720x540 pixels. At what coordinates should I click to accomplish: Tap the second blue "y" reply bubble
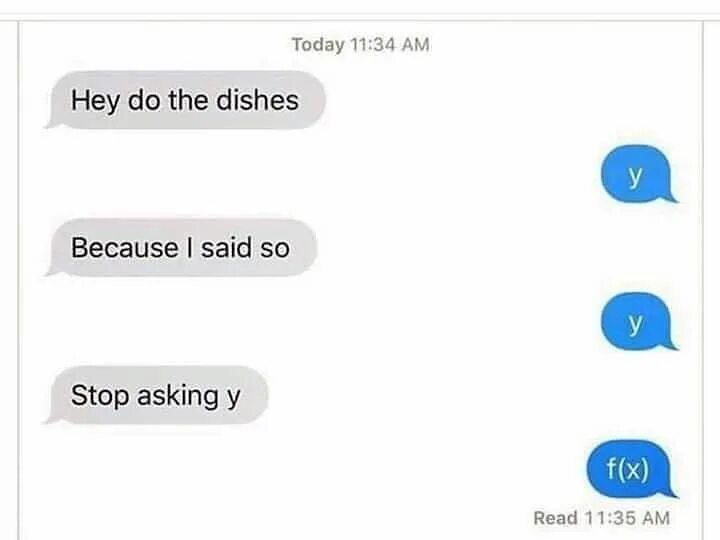[x=638, y=321]
